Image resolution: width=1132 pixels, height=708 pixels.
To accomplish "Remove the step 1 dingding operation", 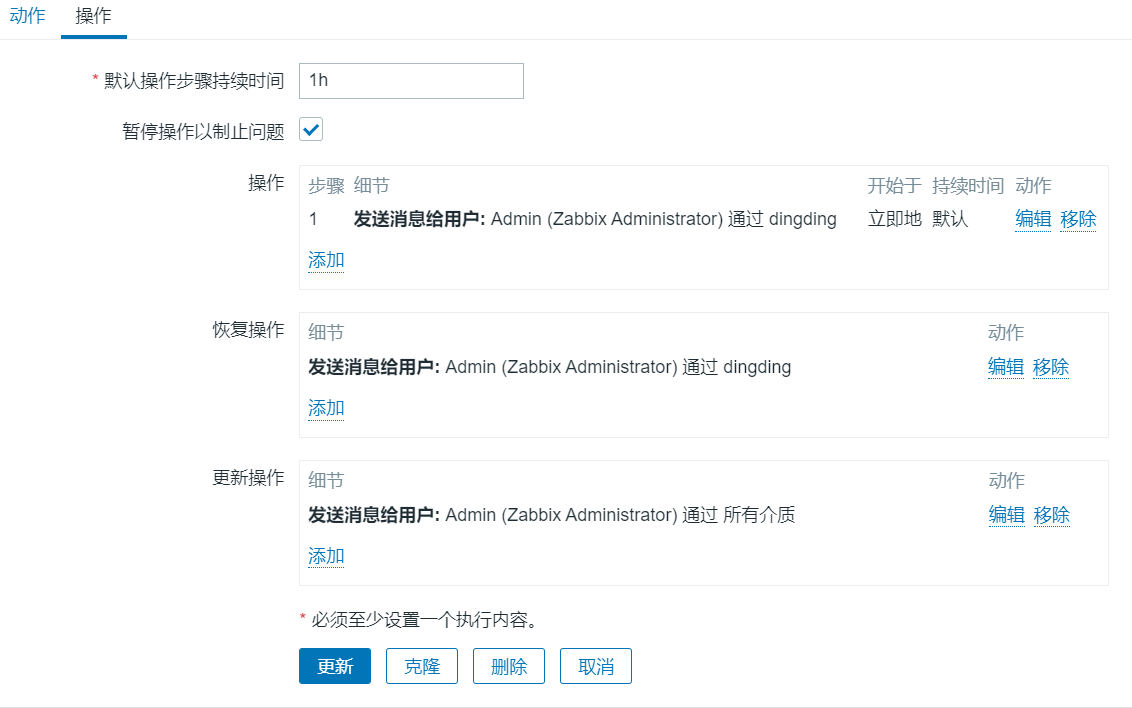I will pos(1078,219).
